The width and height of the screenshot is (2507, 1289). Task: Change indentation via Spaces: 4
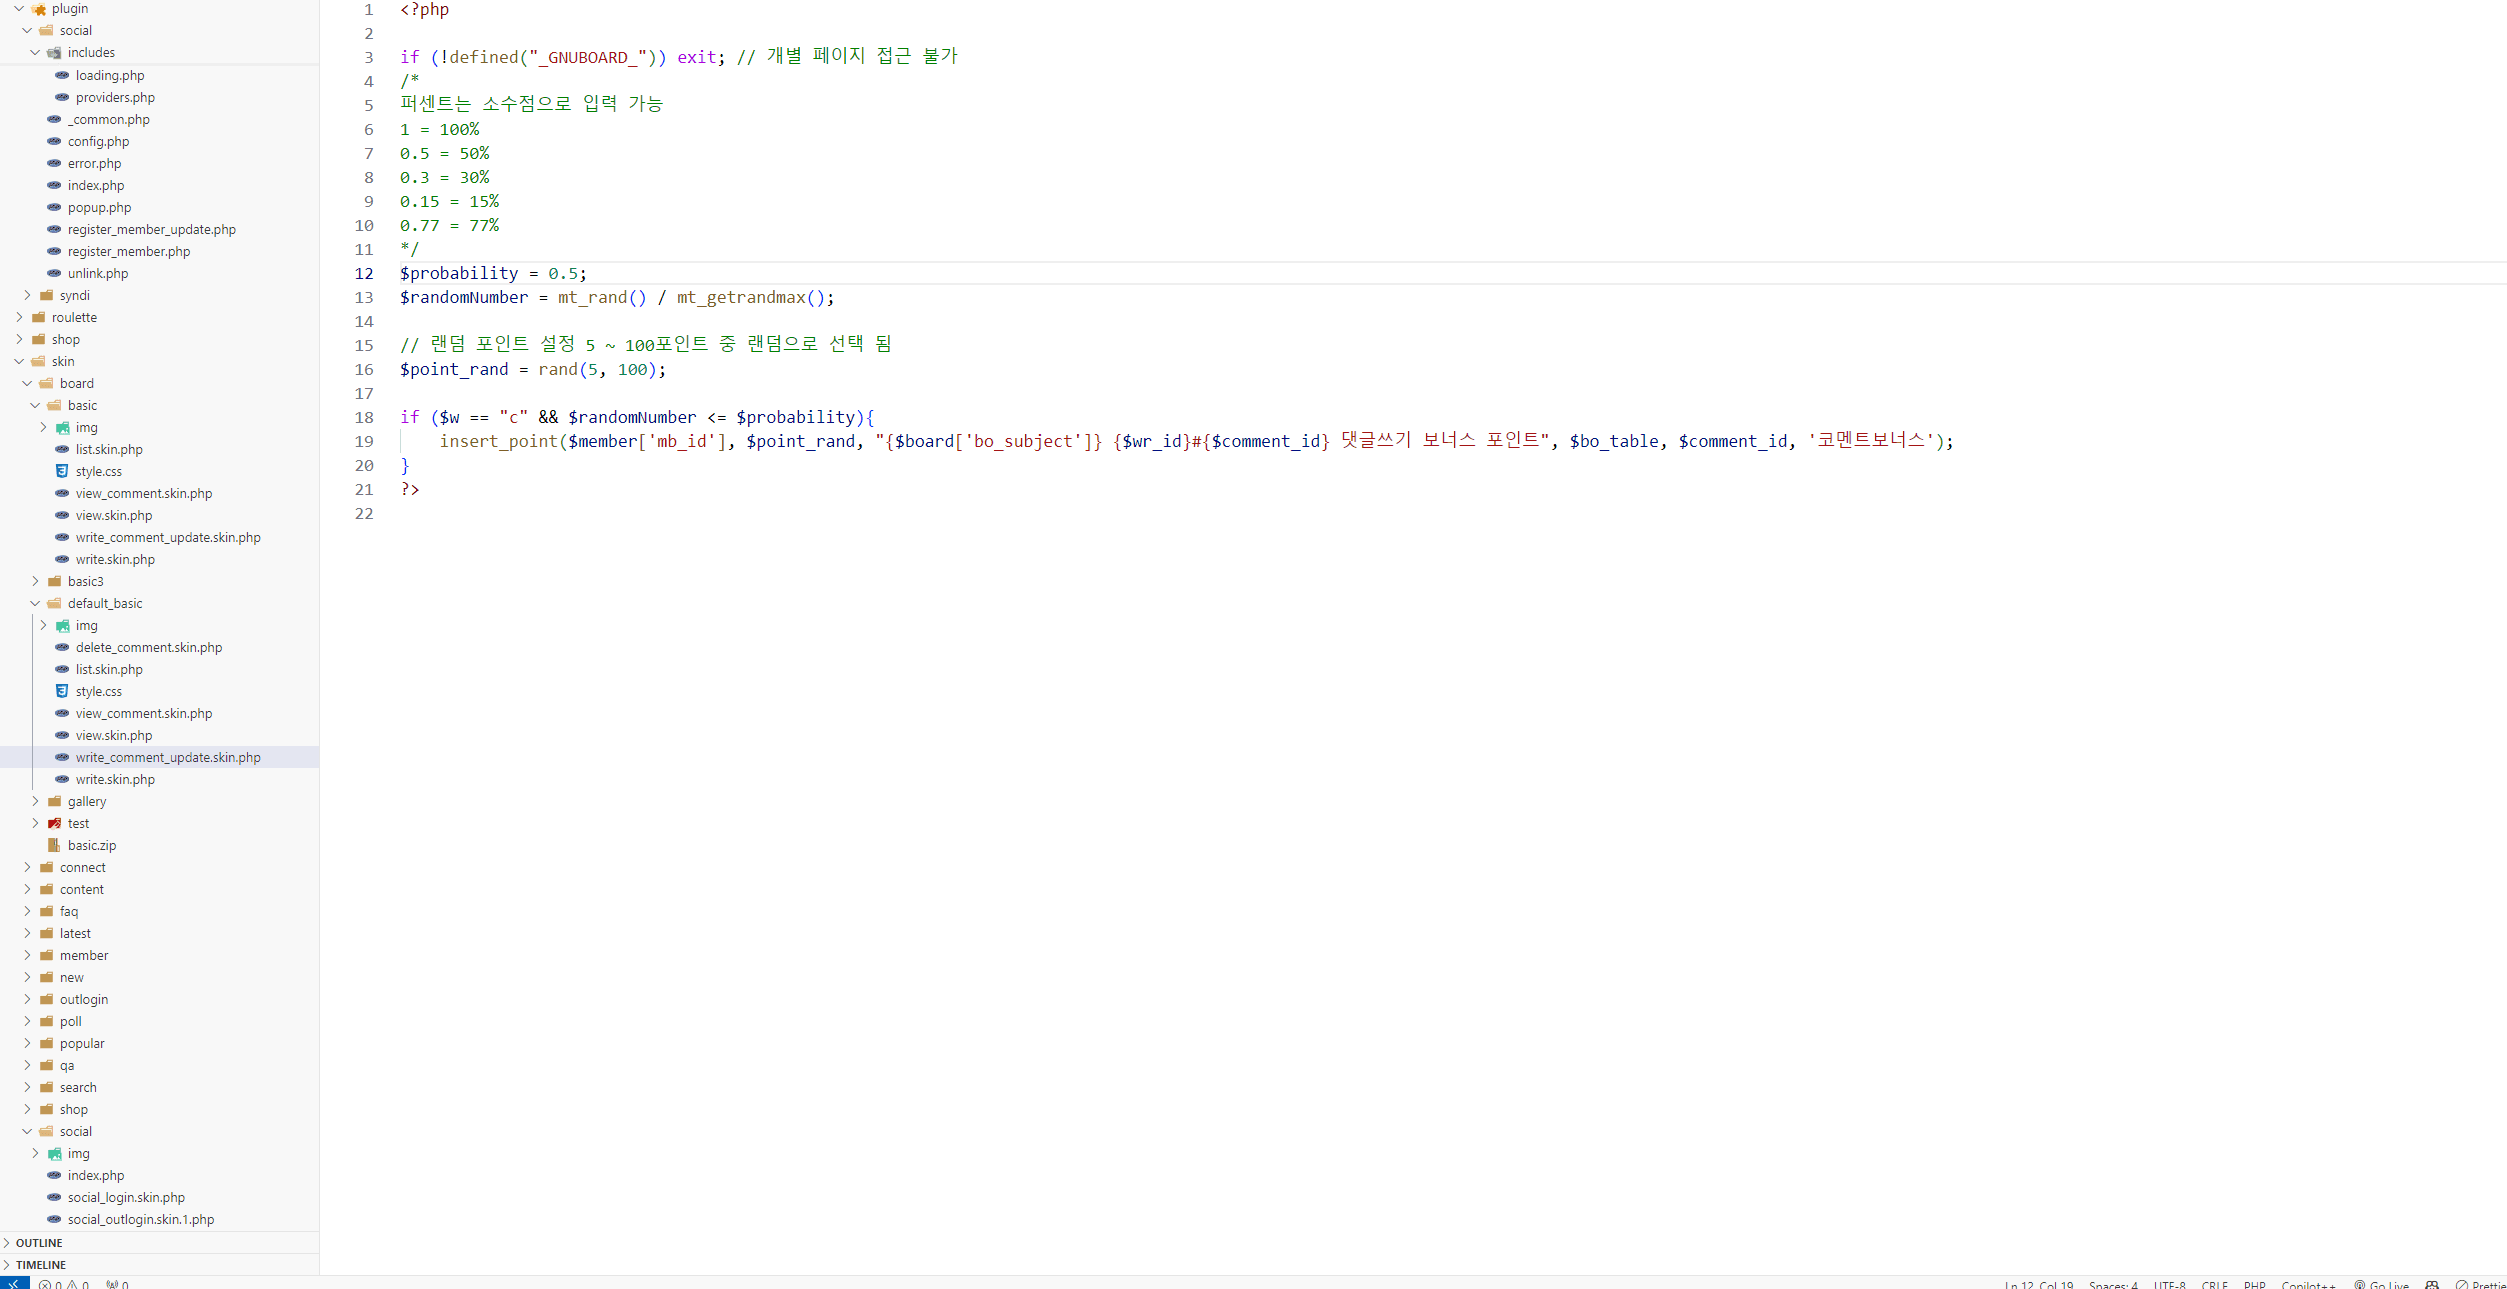[x=2113, y=1284]
